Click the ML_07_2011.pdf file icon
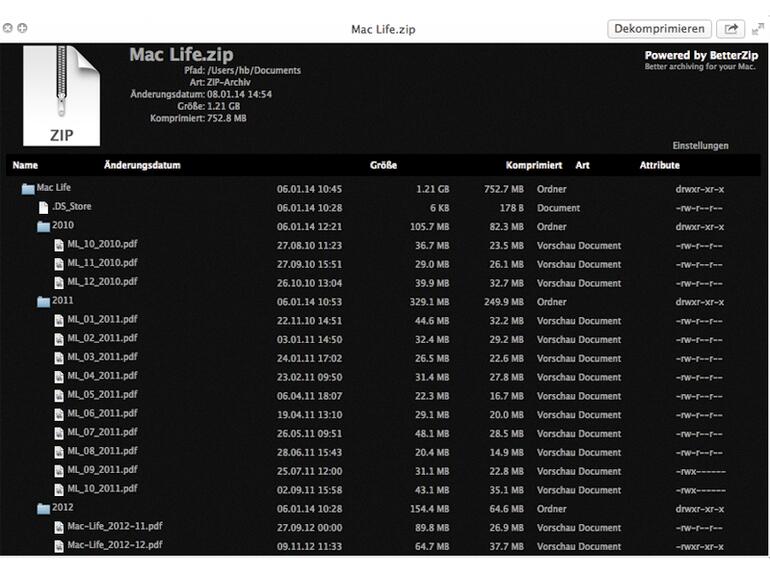The width and height of the screenshot is (770, 578). tap(59, 433)
